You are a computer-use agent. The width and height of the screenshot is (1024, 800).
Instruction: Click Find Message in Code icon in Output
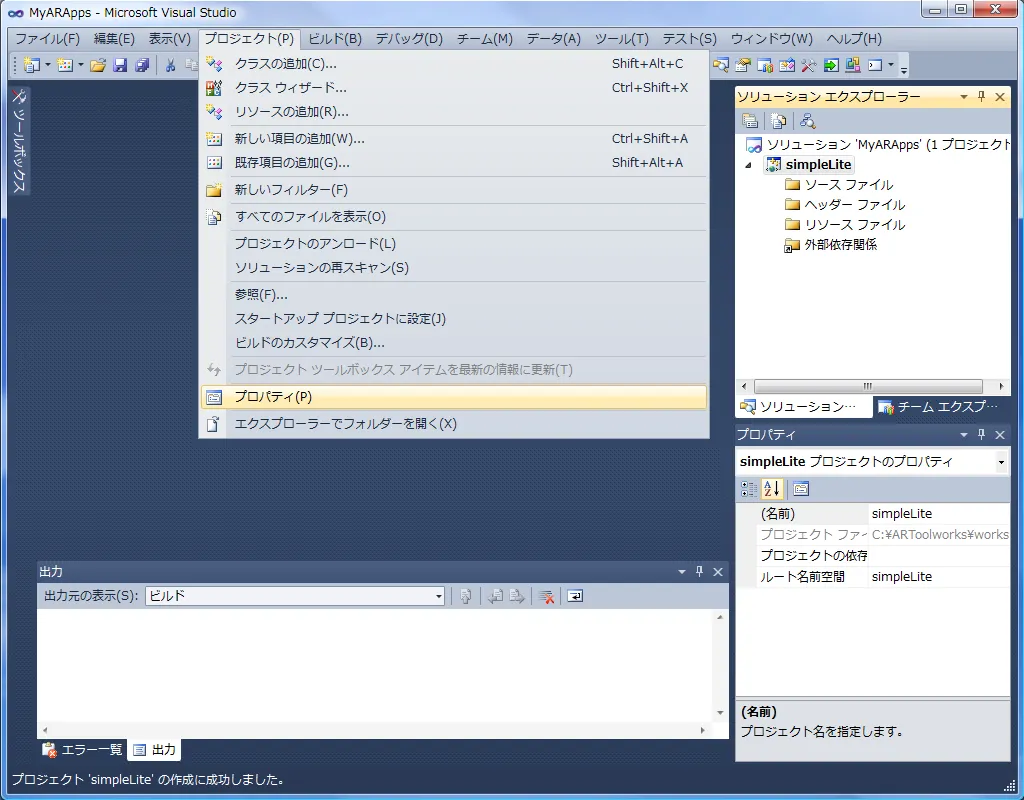coord(465,596)
